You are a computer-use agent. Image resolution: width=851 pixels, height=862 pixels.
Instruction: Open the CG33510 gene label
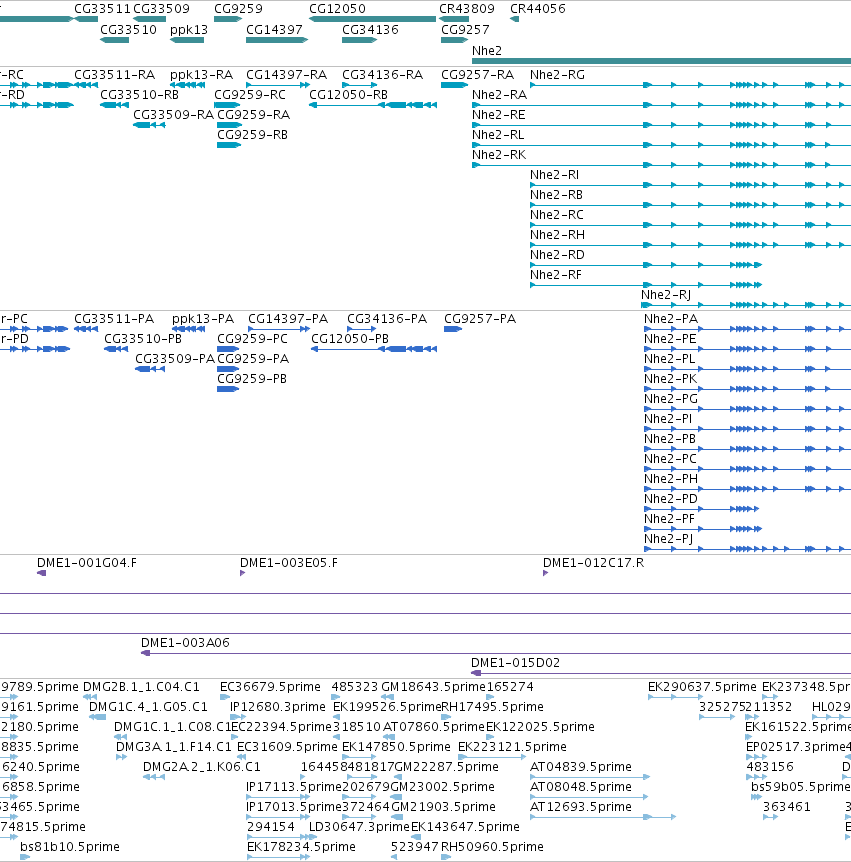[x=129, y=30]
